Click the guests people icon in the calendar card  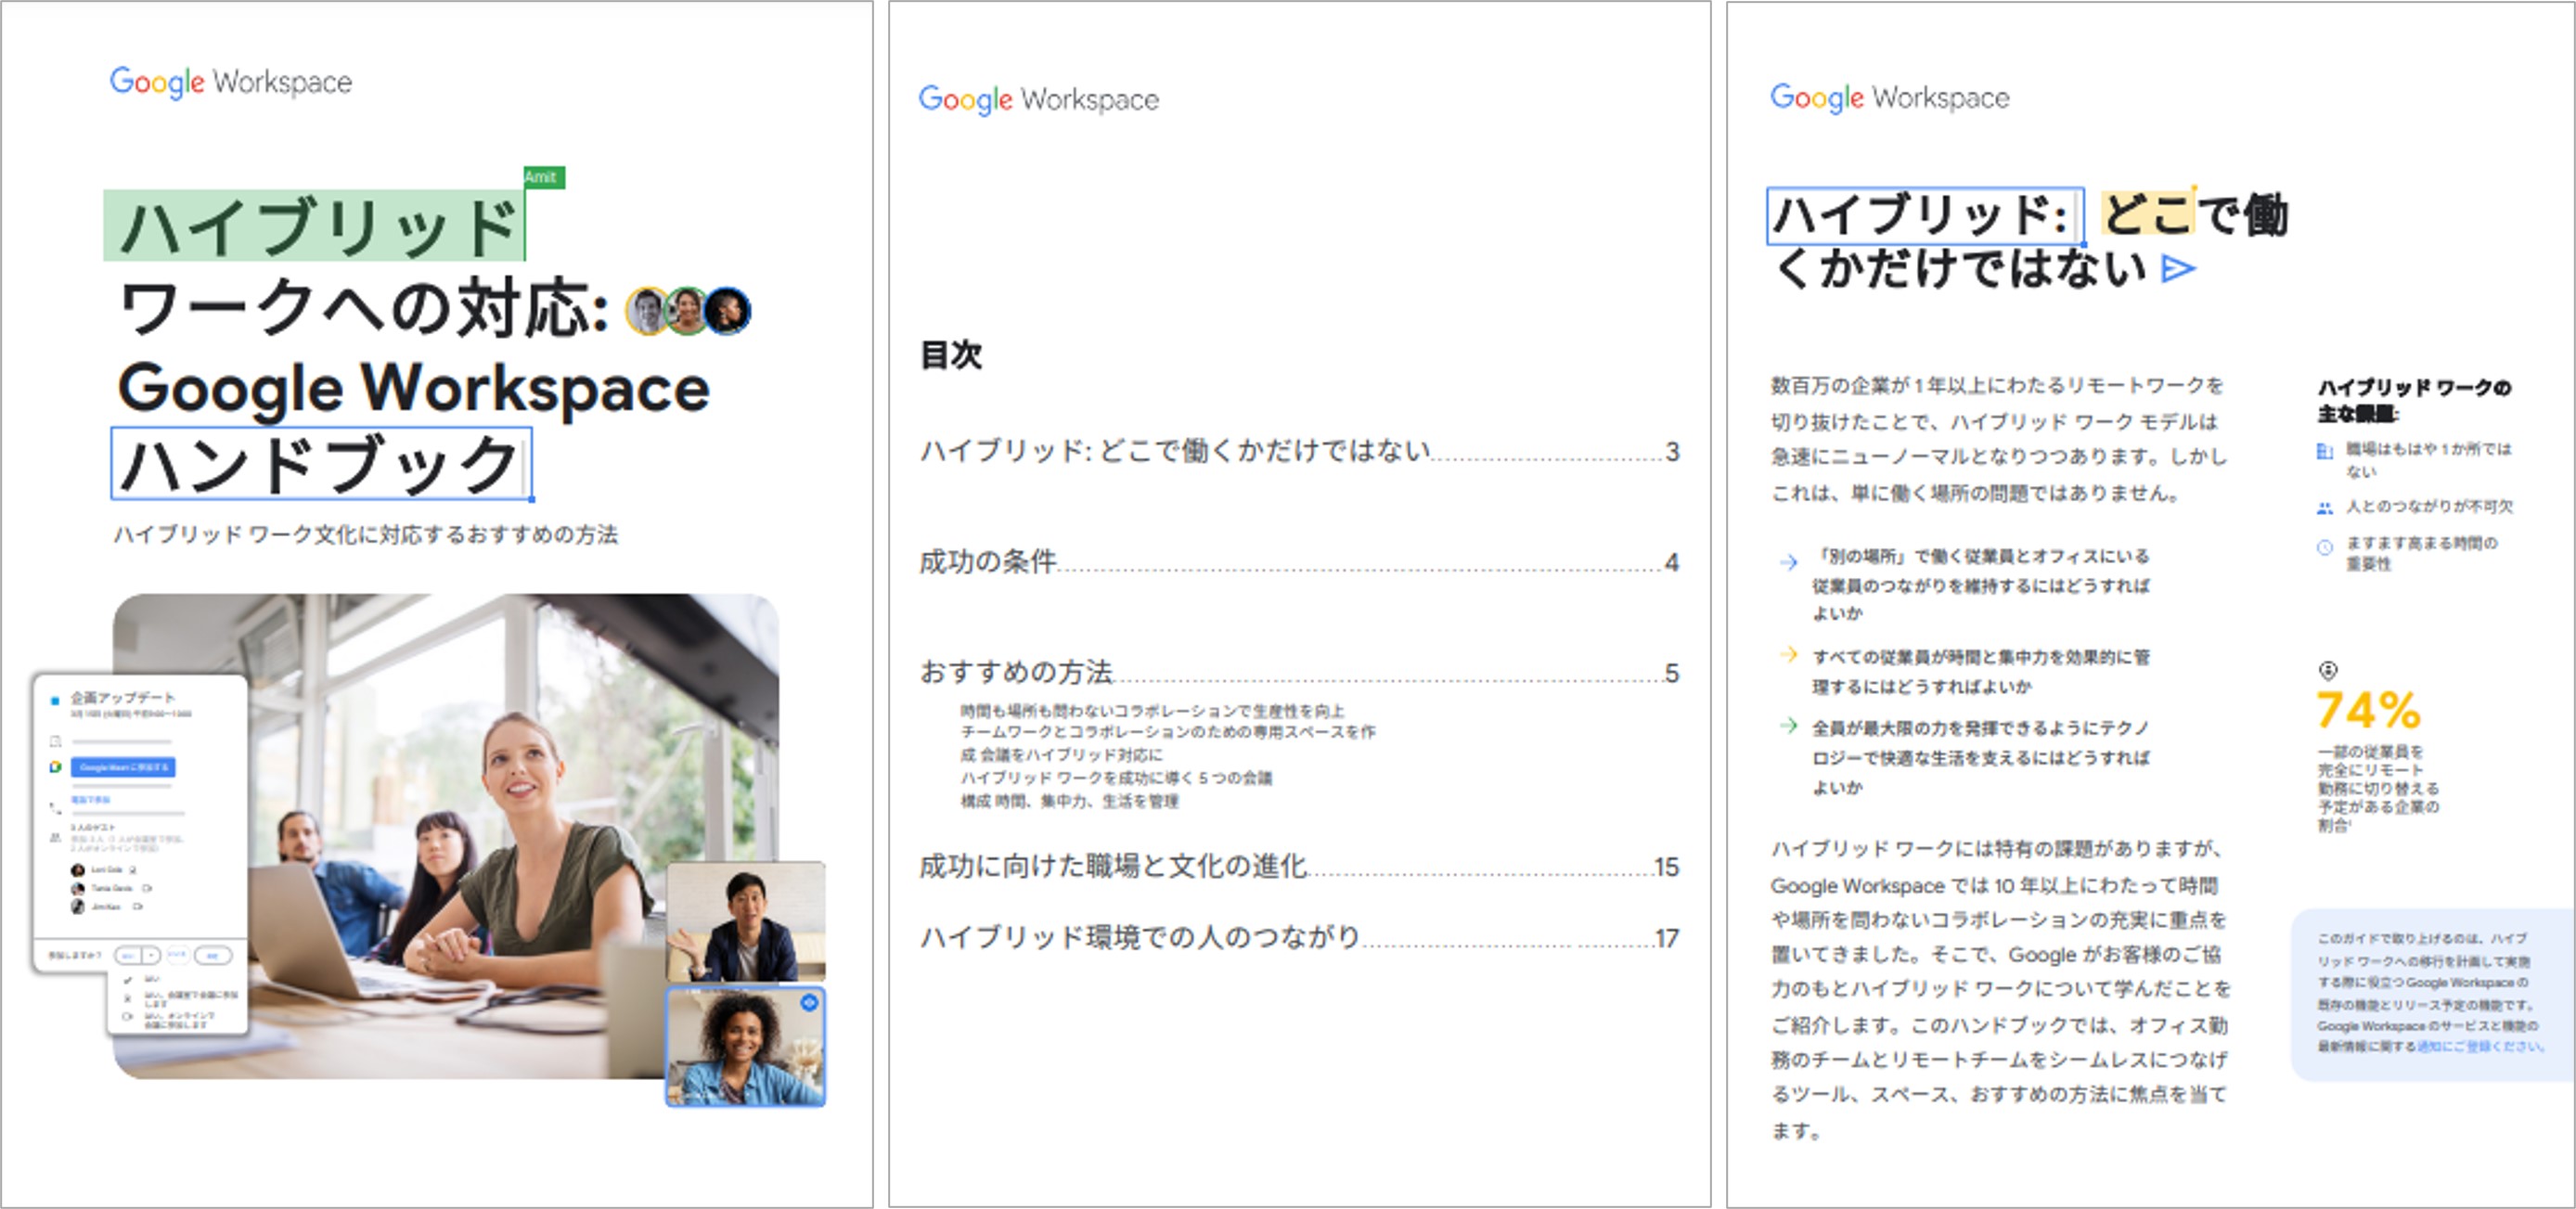click(56, 837)
